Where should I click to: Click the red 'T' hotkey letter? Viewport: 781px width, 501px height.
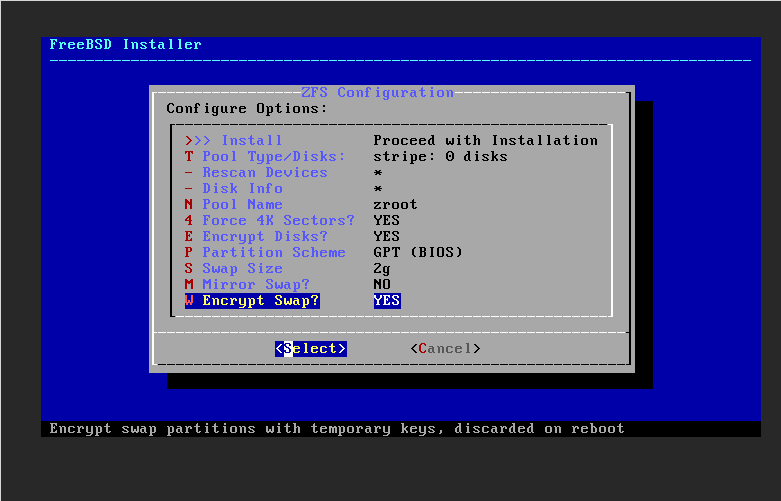pyautogui.click(x=189, y=156)
